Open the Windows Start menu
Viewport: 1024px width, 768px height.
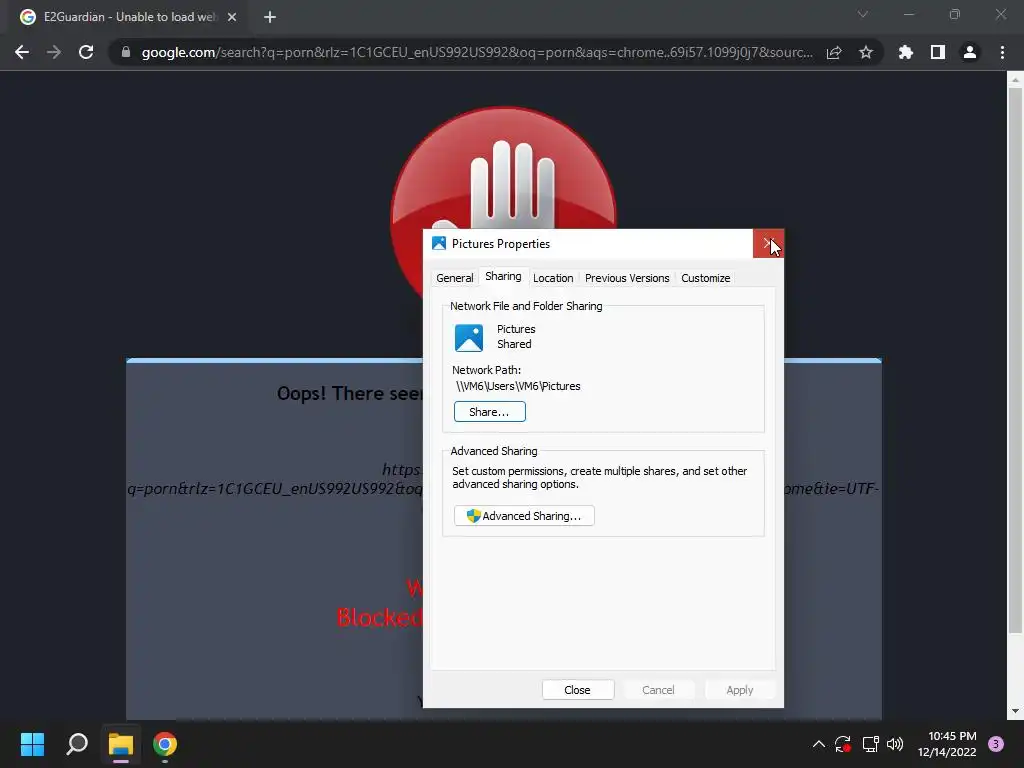click(32, 744)
